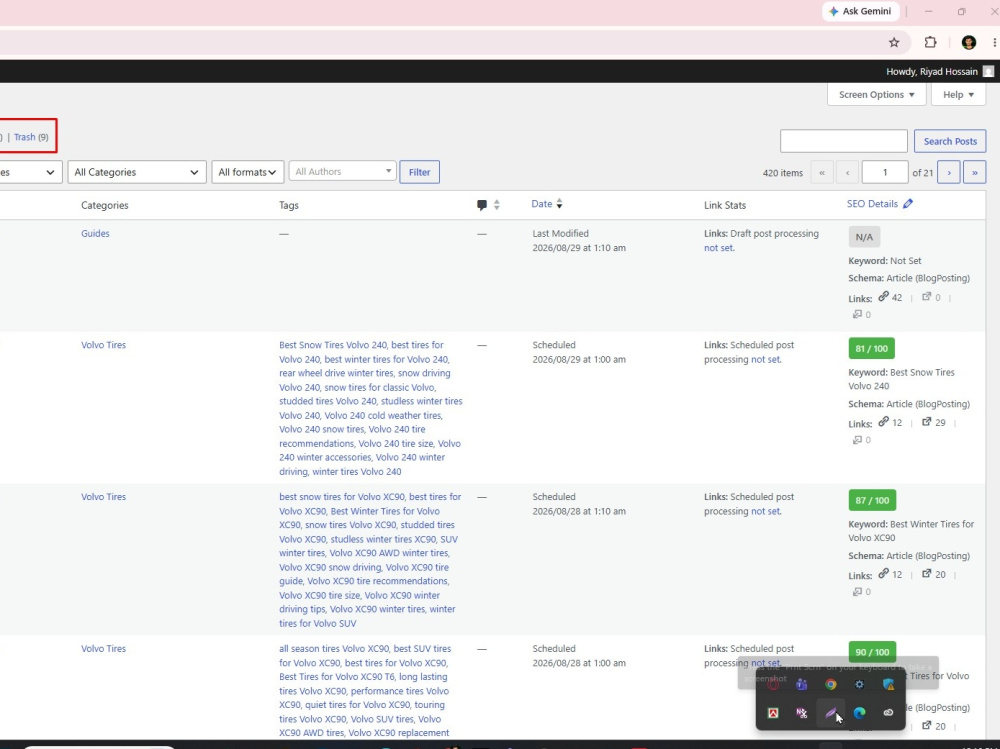
Task: Open the All formats dropdown
Action: pos(247,172)
